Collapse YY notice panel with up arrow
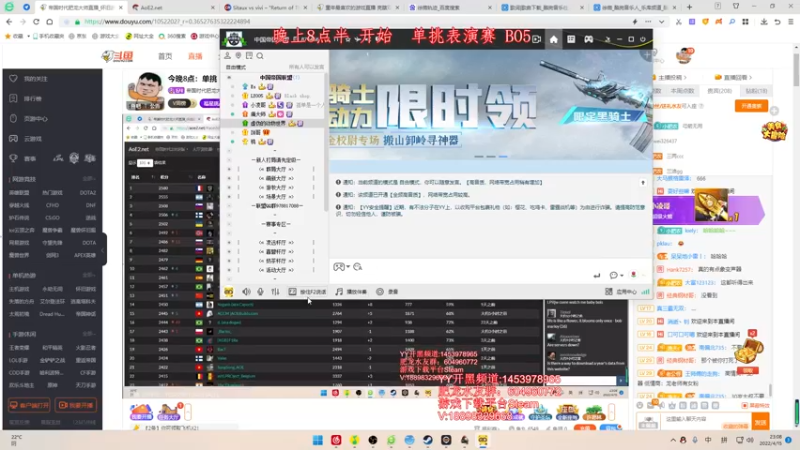Image resolution: width=800 pixels, height=450 pixels. [x=643, y=183]
